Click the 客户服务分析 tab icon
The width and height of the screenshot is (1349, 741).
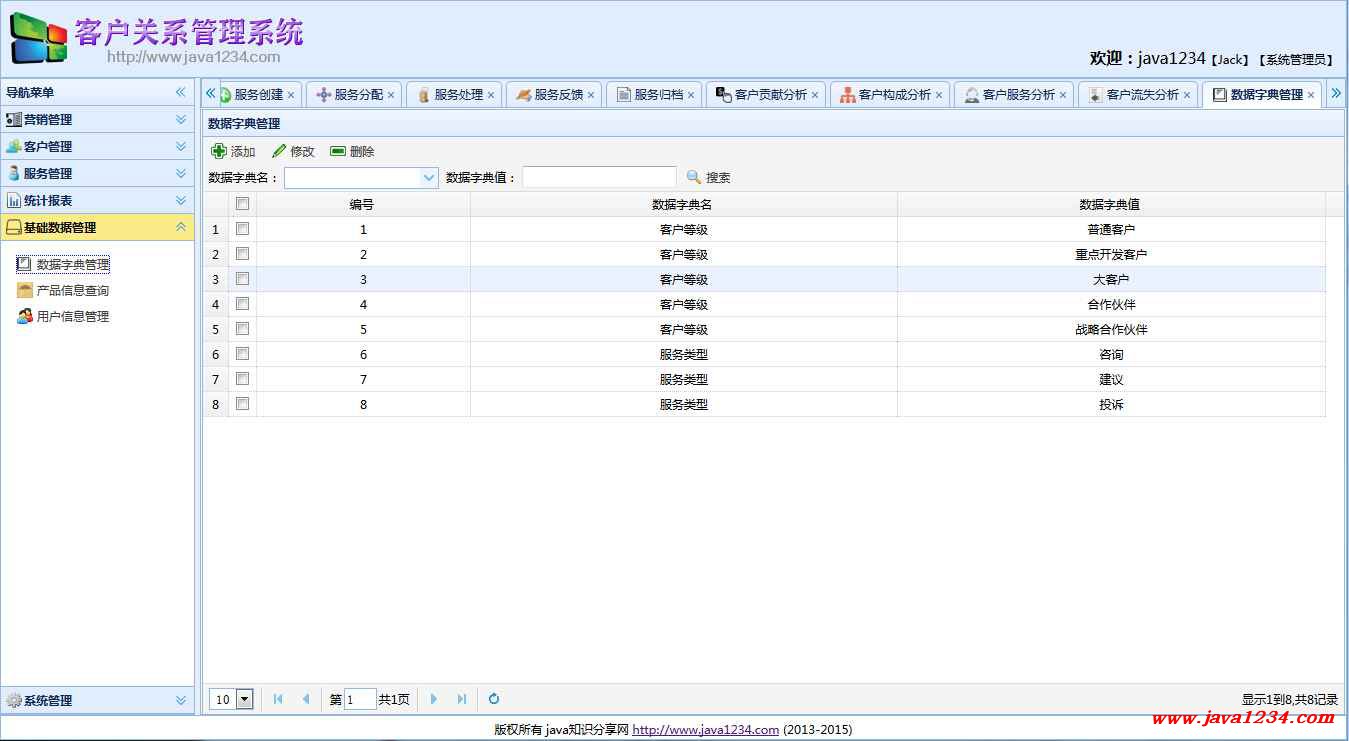pyautogui.click(x=971, y=95)
